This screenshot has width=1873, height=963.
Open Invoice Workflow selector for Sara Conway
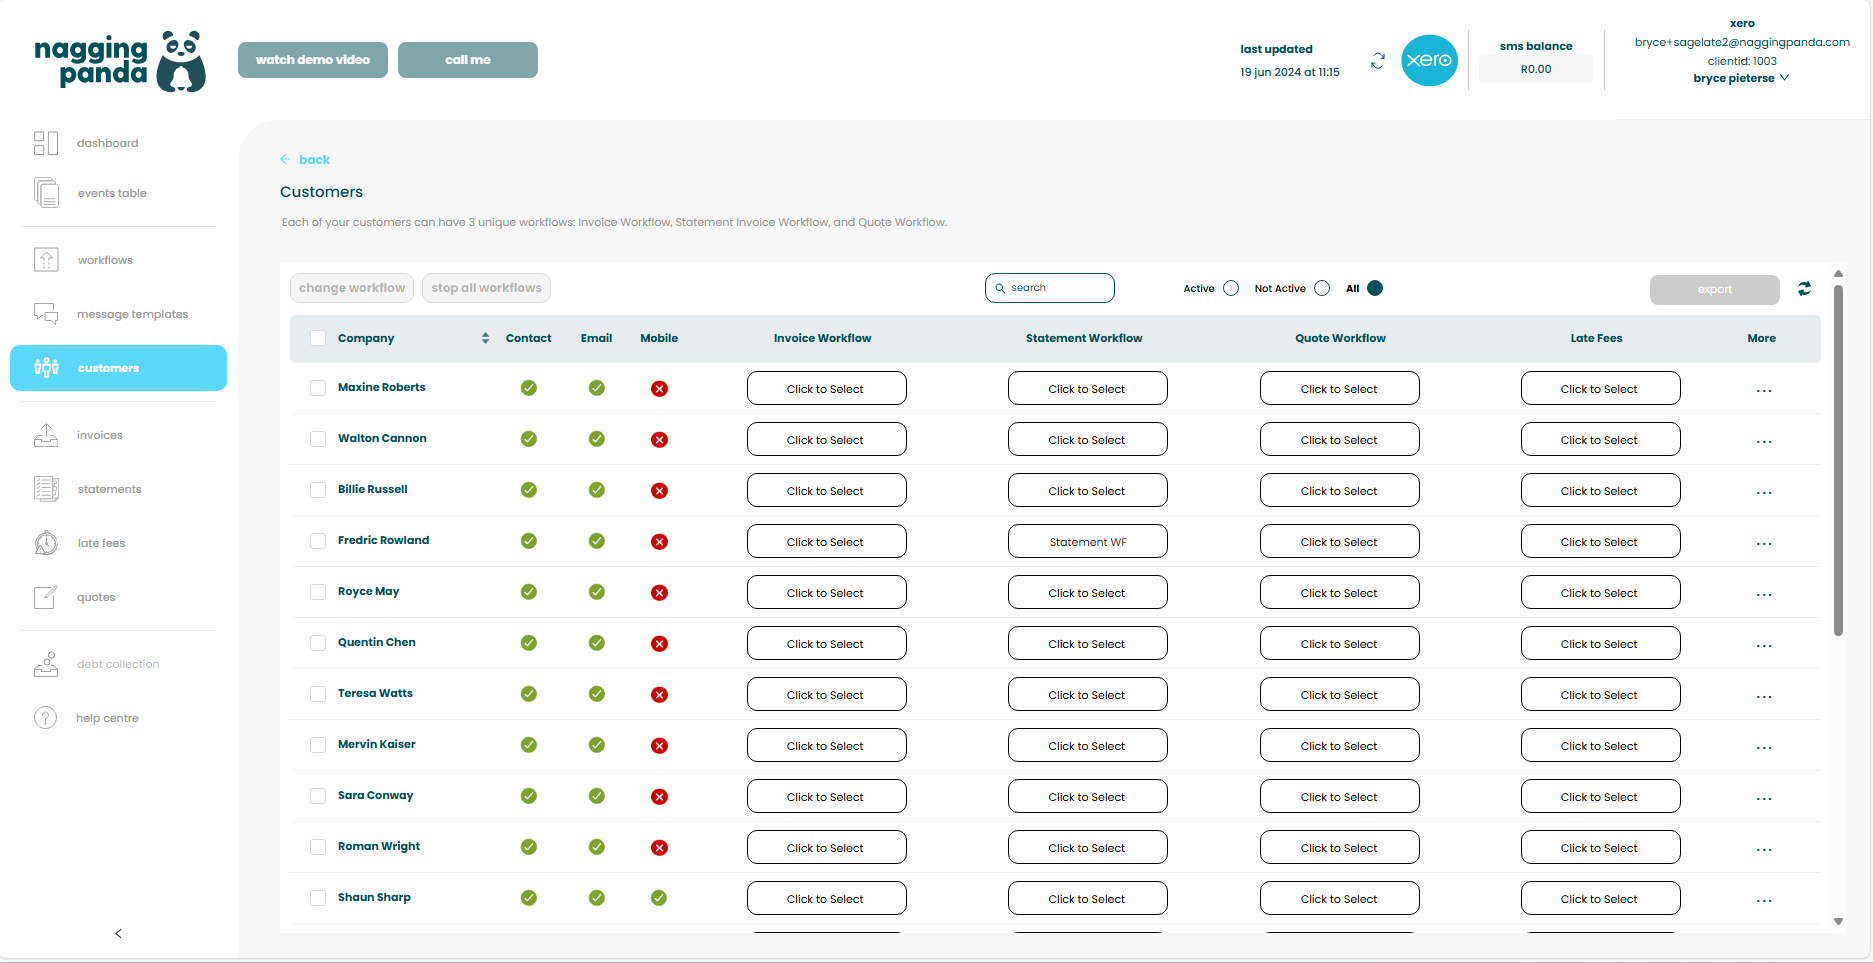click(x=826, y=796)
